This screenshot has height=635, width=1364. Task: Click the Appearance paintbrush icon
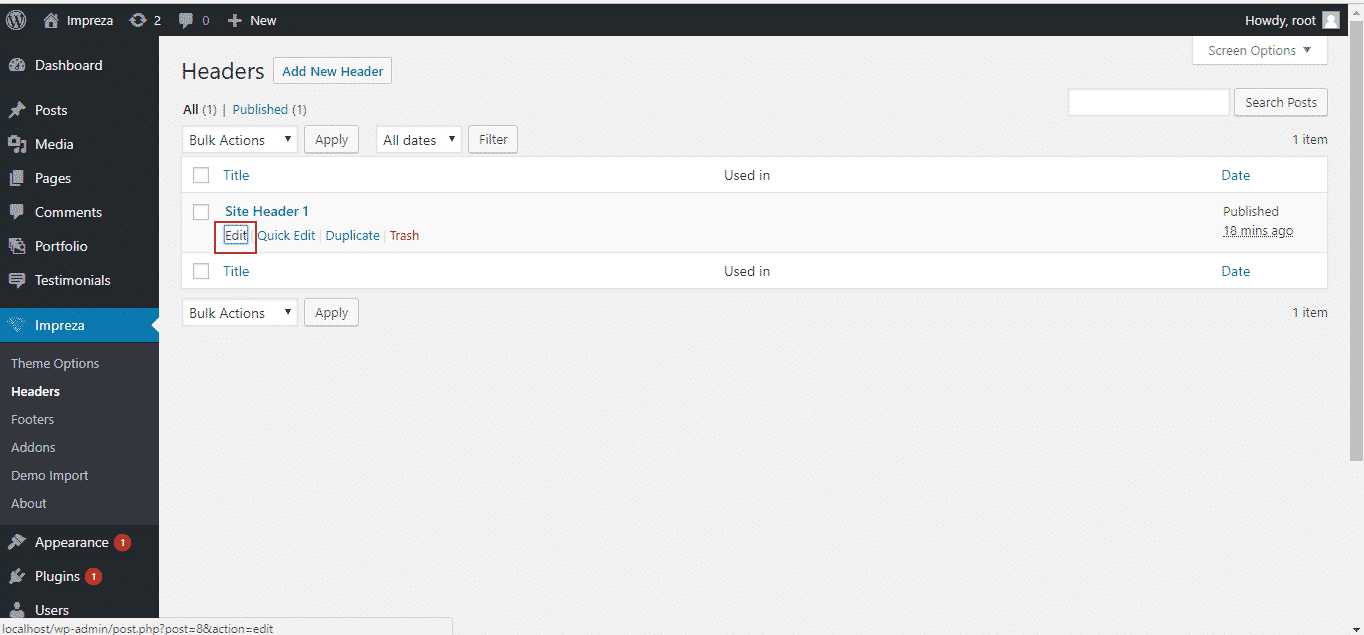[17, 542]
